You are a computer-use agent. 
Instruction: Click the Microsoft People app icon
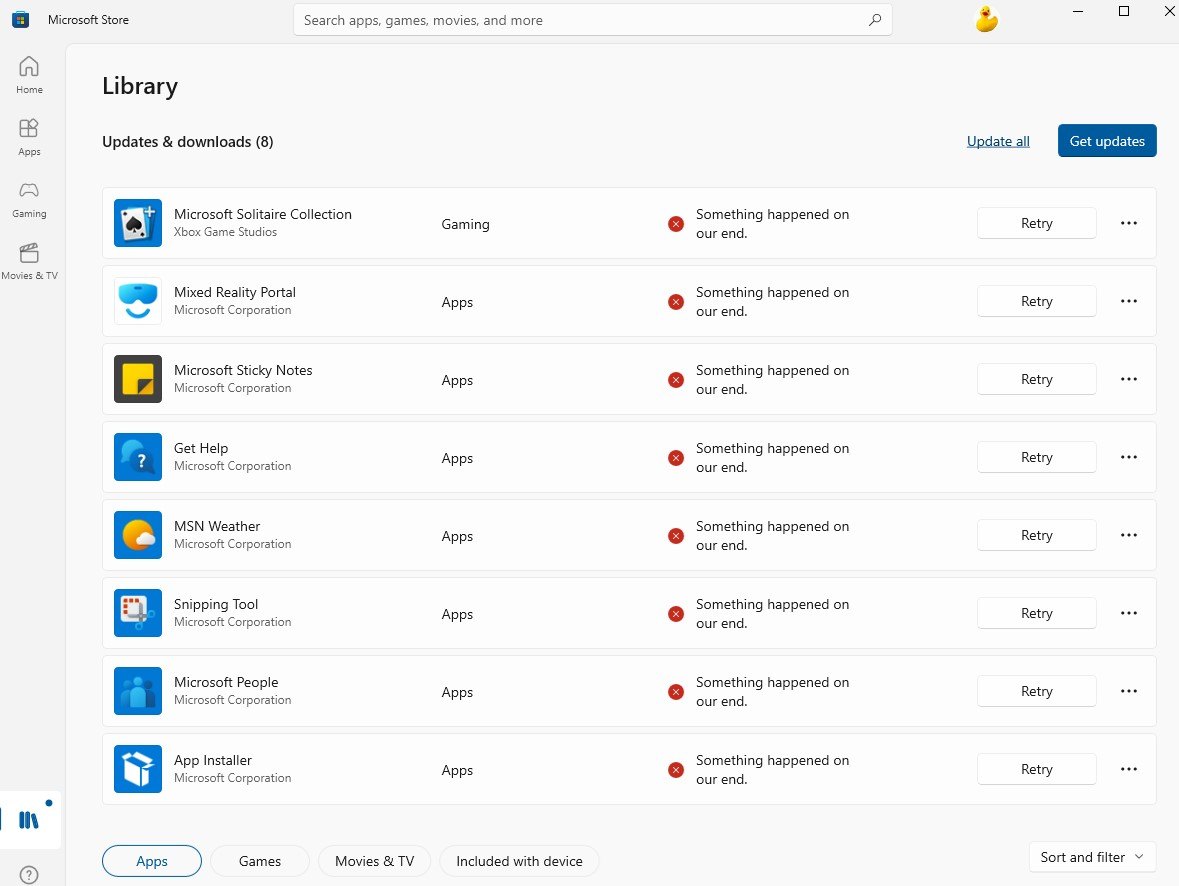click(x=138, y=691)
